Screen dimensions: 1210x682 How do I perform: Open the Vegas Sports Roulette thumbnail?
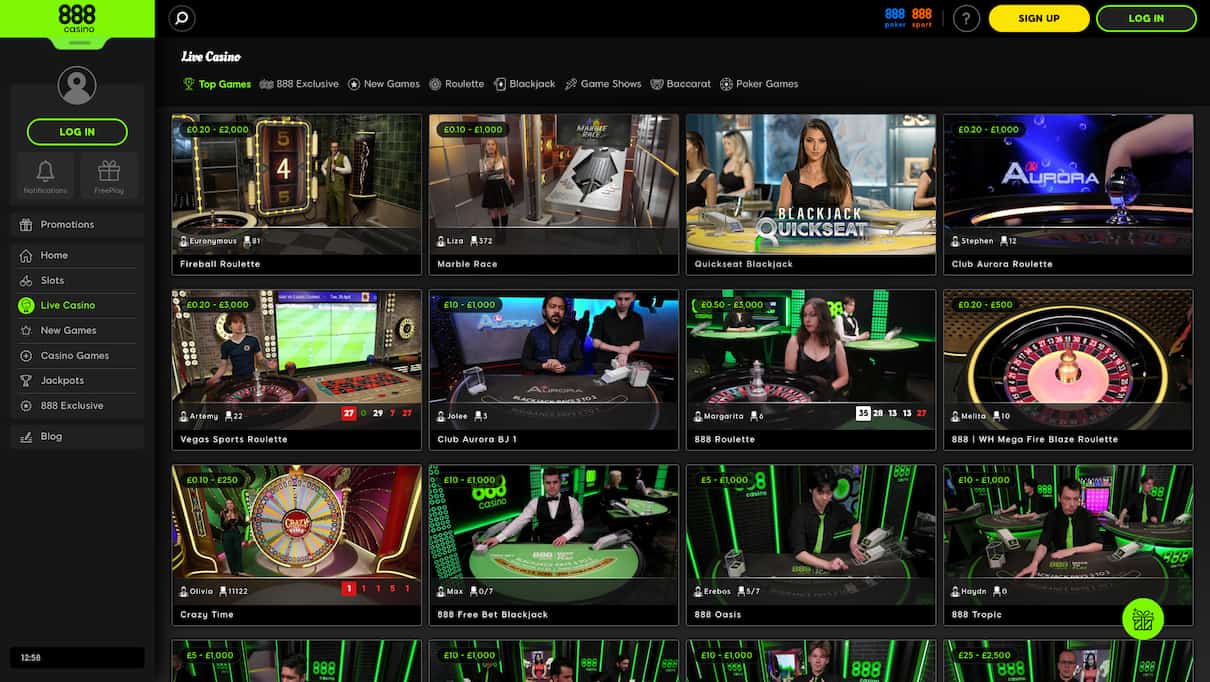(297, 370)
